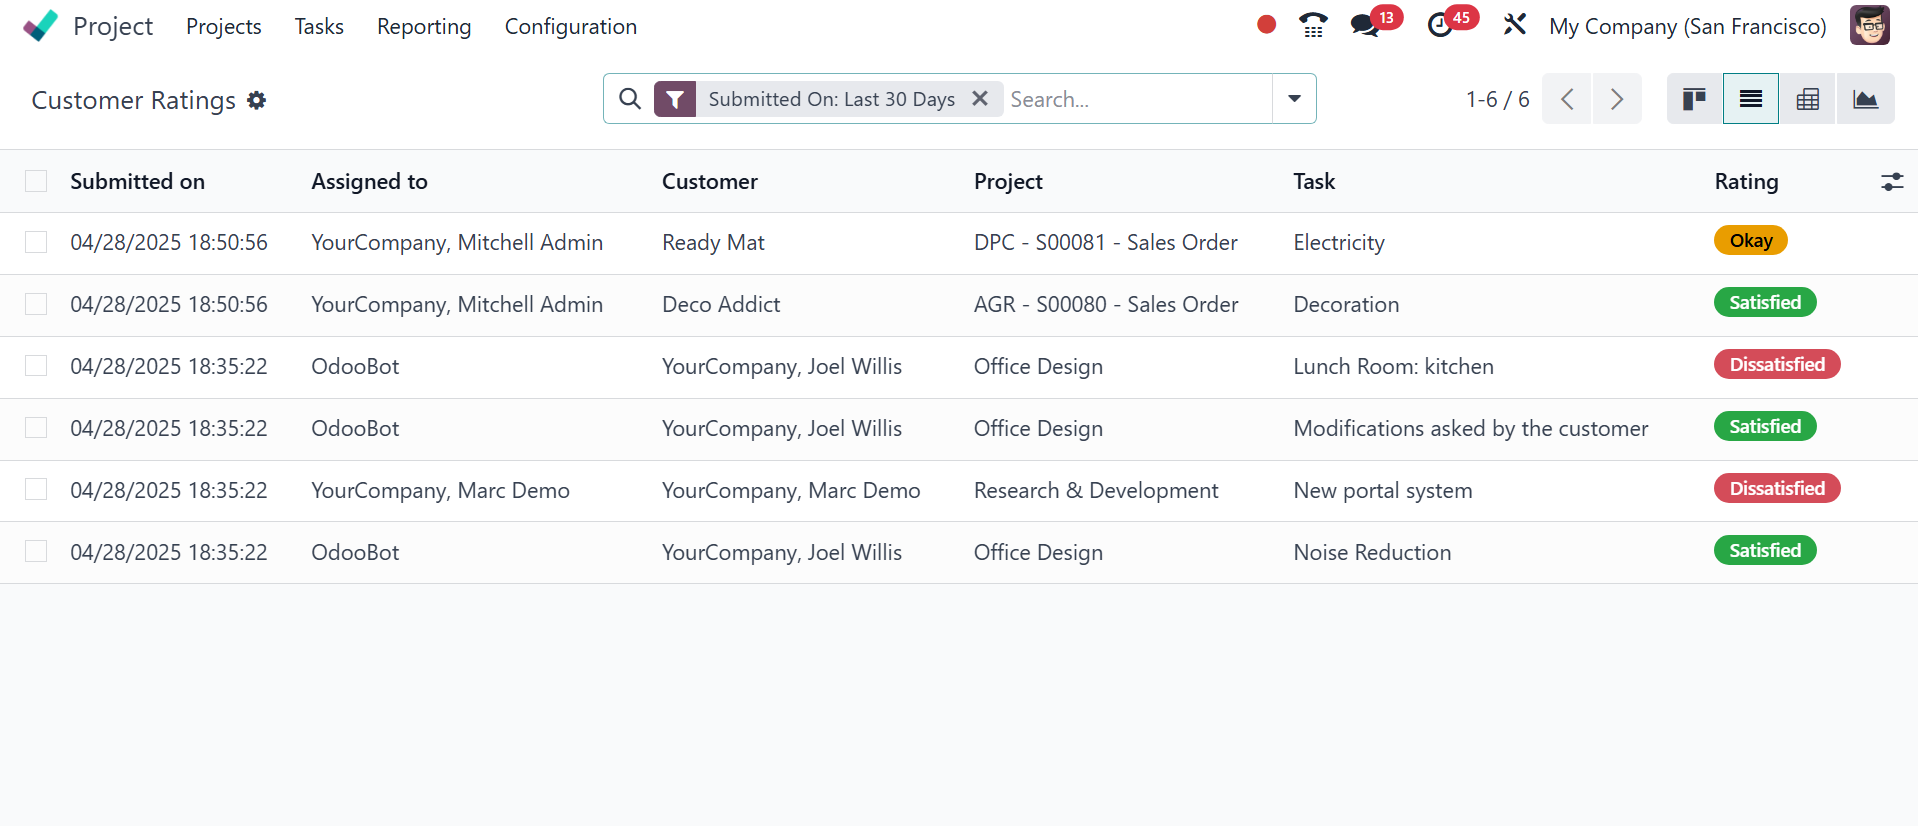The image size is (1918, 826).
Task: Open the Configuration menu
Action: coord(570,26)
